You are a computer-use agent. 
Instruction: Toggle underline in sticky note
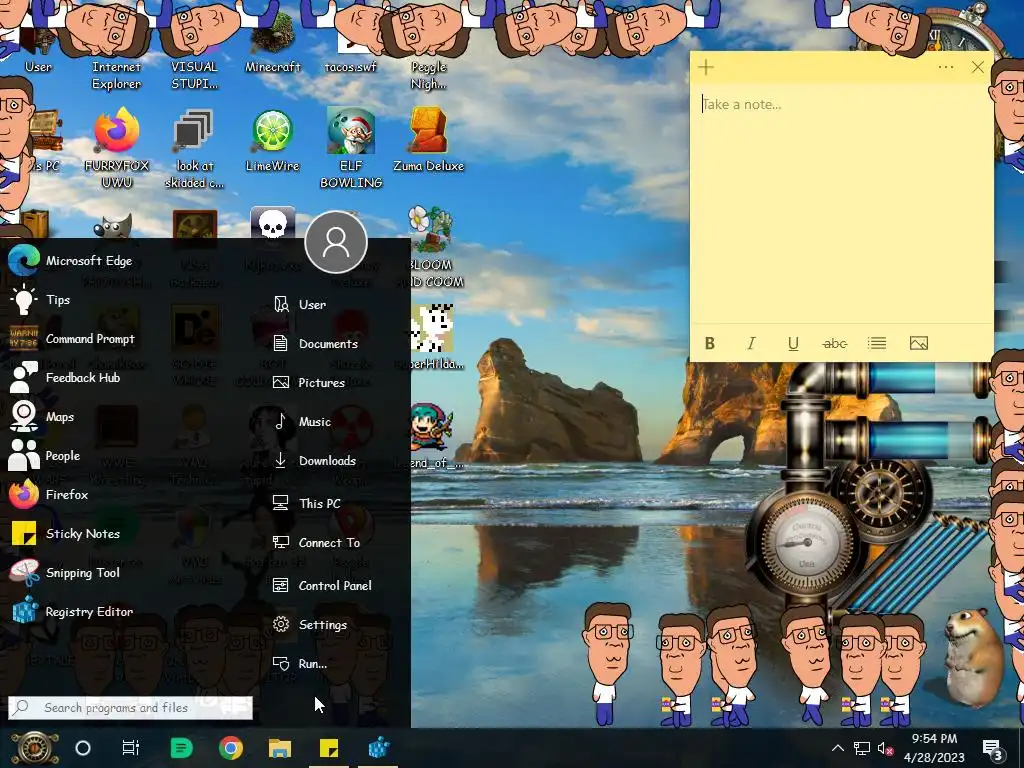793,344
